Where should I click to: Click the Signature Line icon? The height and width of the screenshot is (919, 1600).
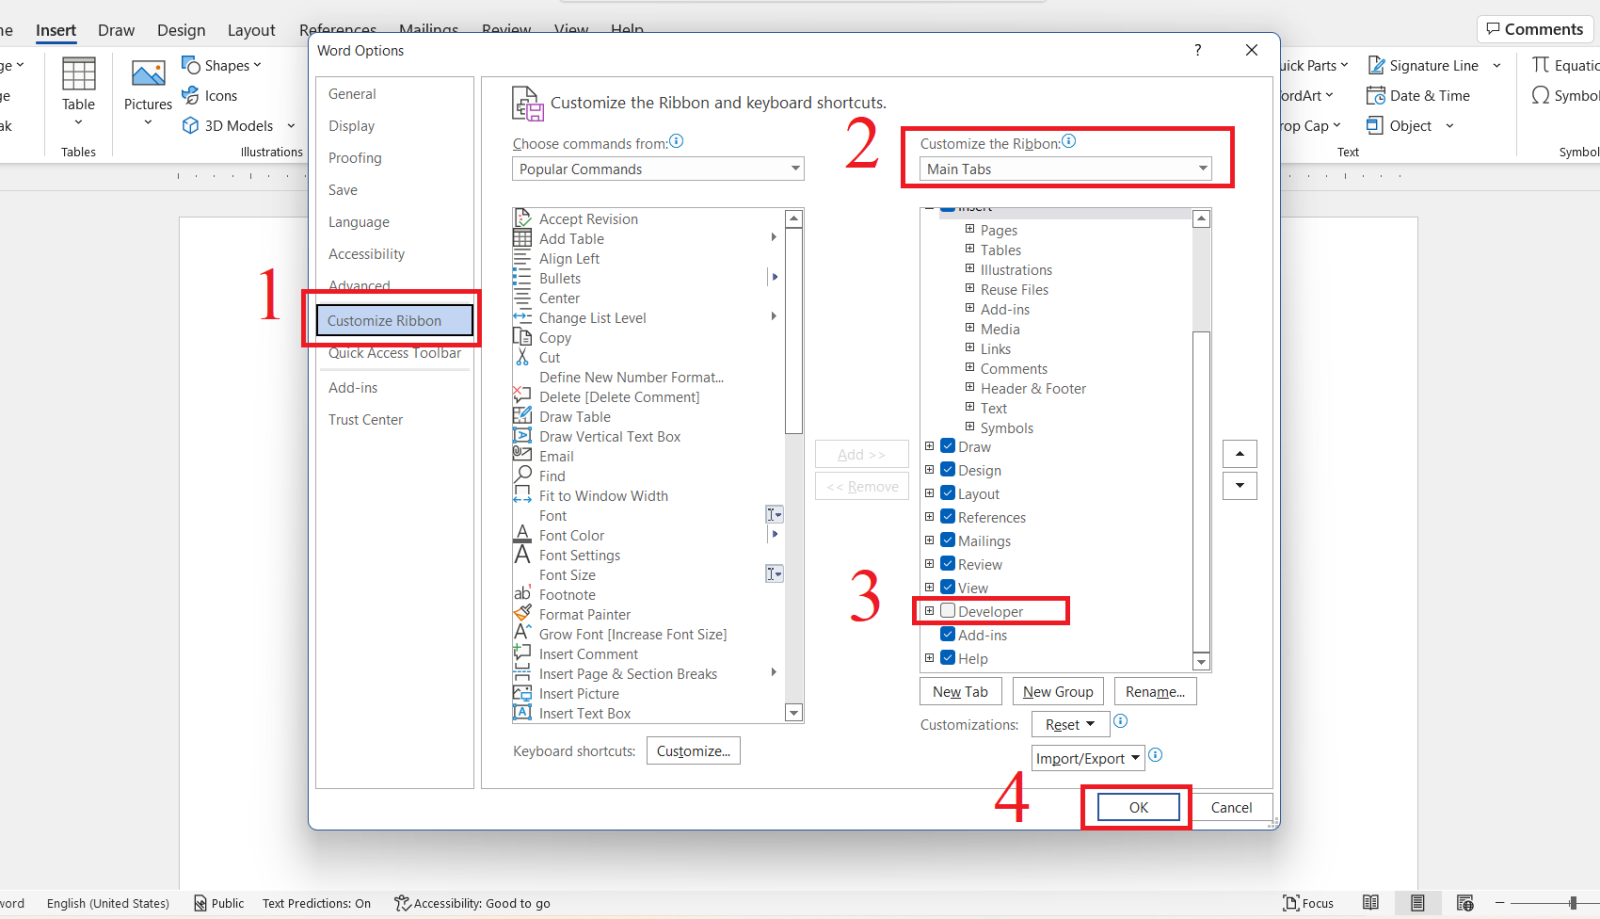(x=1376, y=65)
